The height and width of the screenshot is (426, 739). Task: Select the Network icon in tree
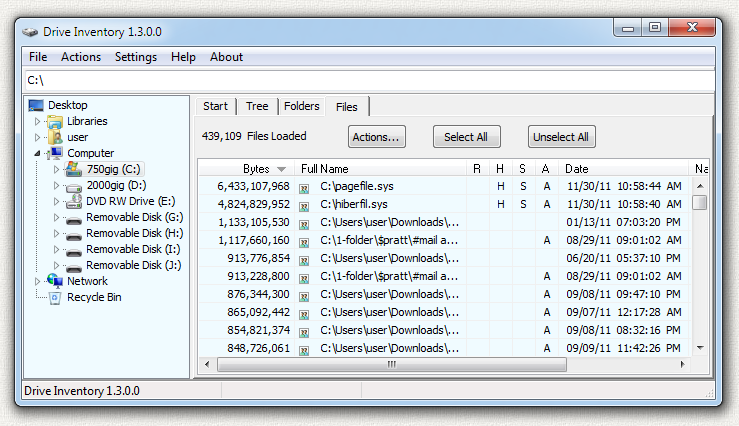[55, 281]
